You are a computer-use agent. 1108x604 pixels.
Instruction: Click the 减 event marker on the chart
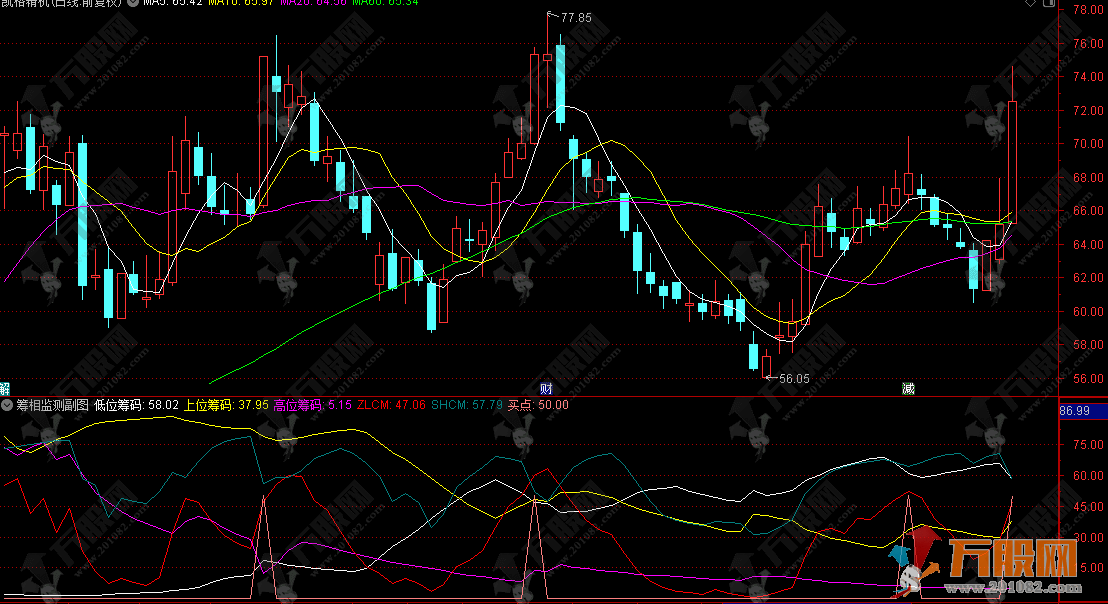908,388
